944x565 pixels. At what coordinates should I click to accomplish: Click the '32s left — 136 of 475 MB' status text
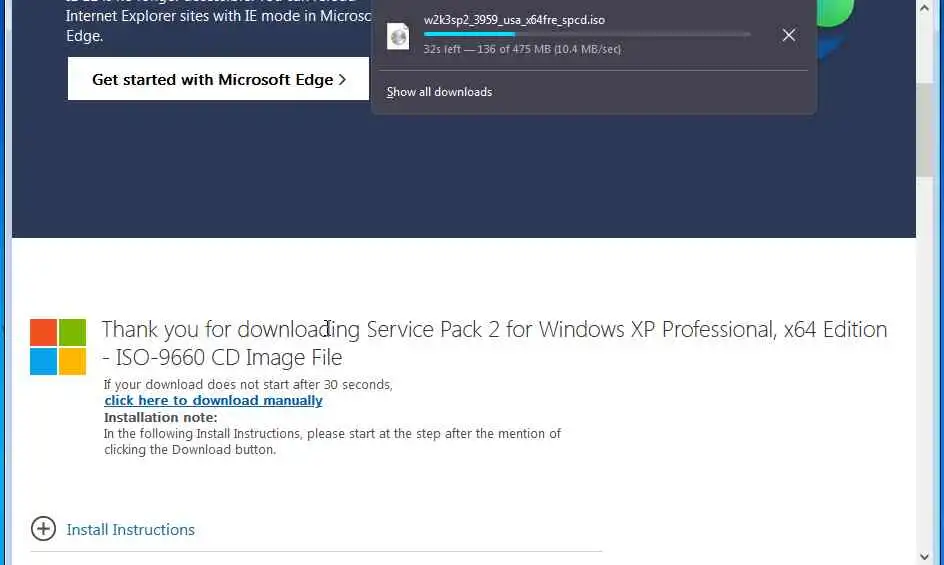(x=522, y=49)
